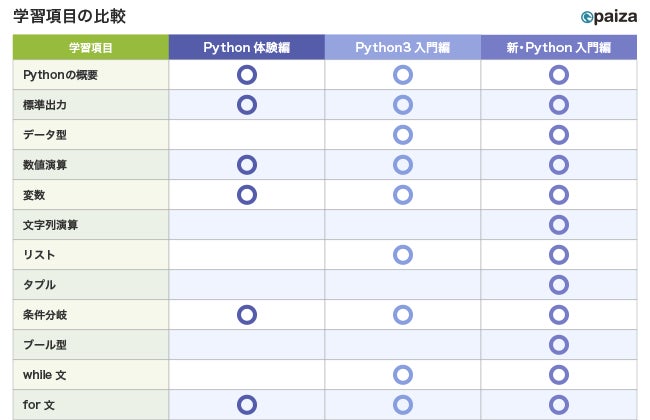The width and height of the screenshot is (650, 420).
Task: Select the Python 体験編 column header
Action: point(247,47)
